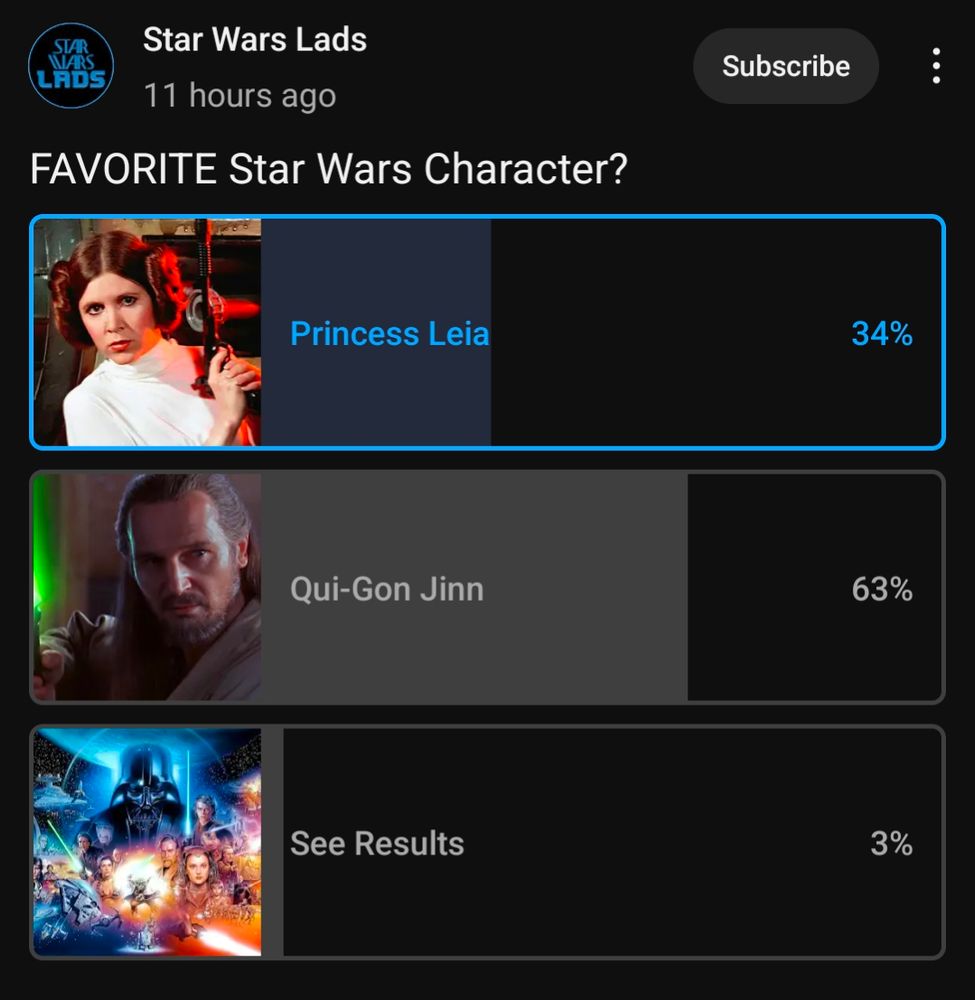Click the 63% result for Qui-Gon Jinn
Image resolution: width=975 pixels, height=1000 pixels.
882,589
